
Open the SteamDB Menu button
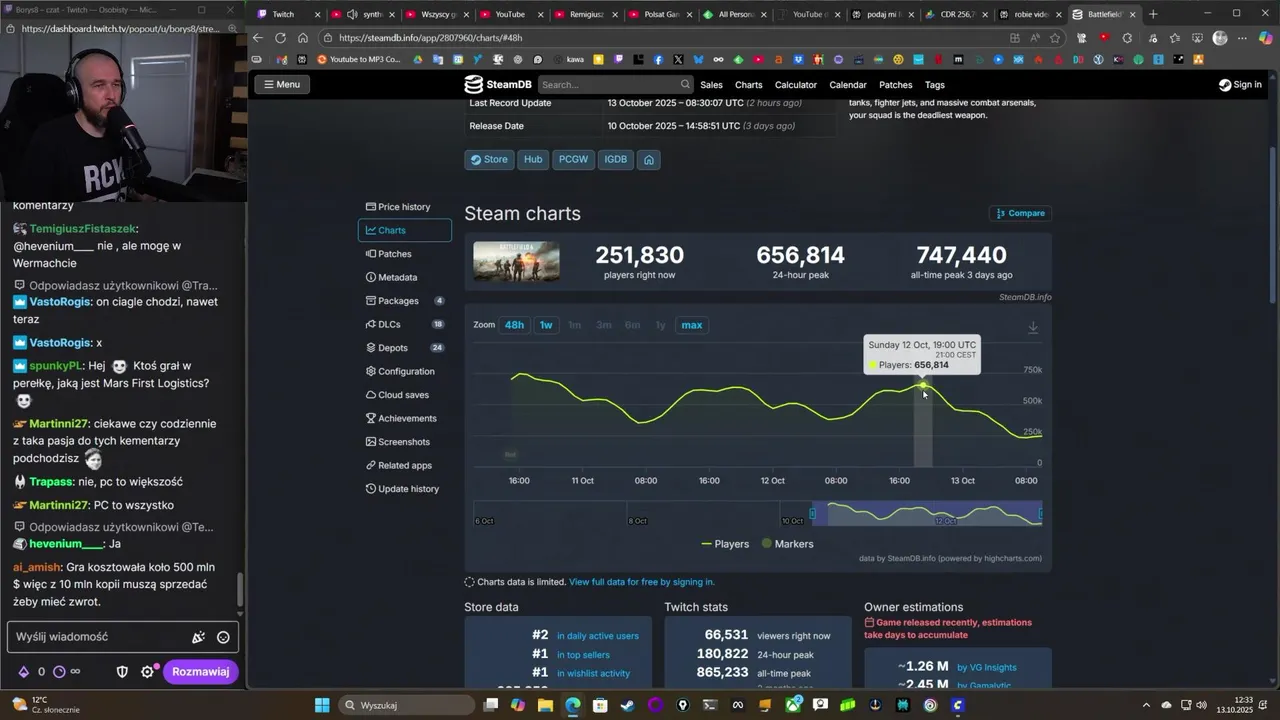point(281,84)
